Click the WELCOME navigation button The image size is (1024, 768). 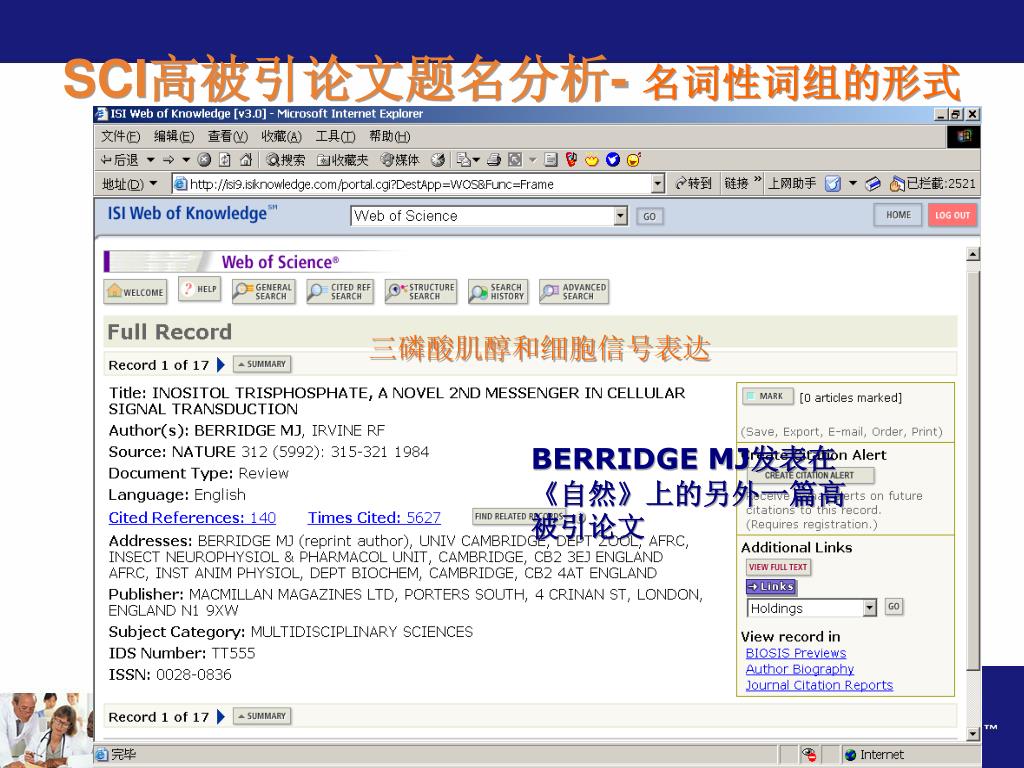135,292
